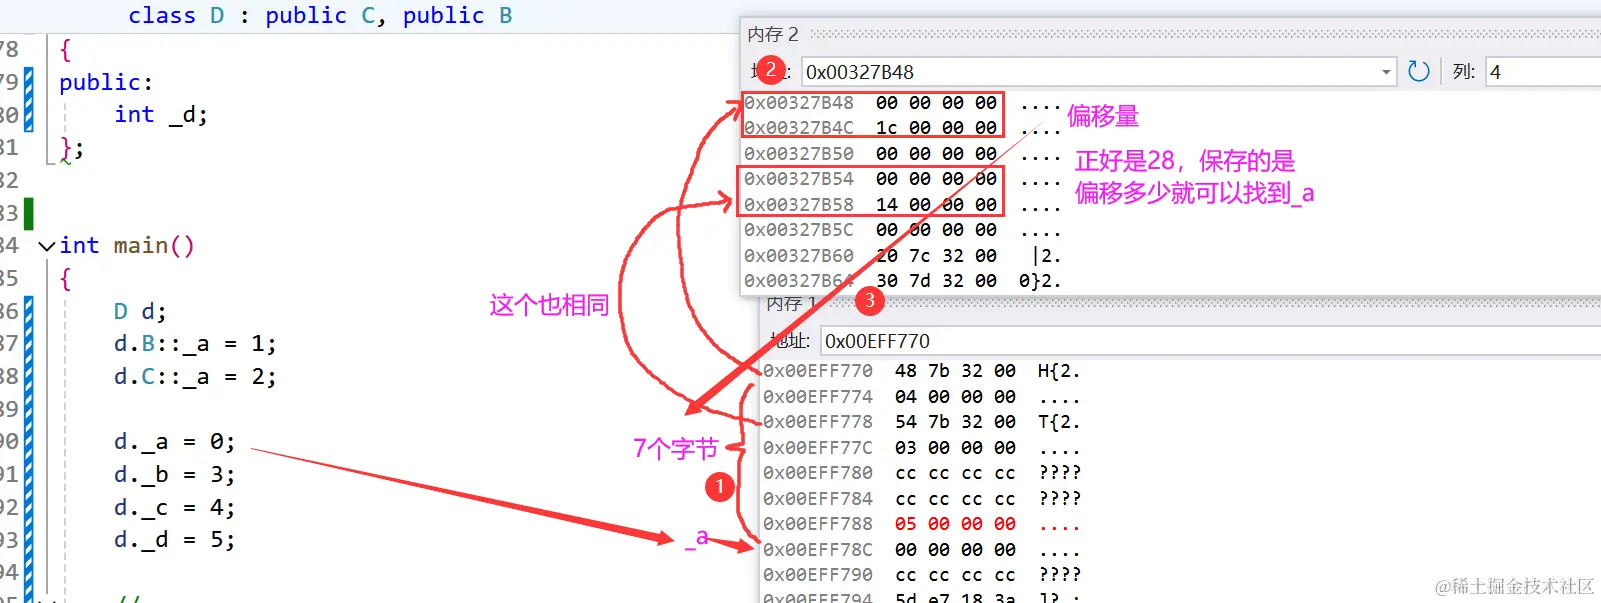Click the 'int main()' function signature
The height and width of the screenshot is (603, 1601).
pos(127,246)
